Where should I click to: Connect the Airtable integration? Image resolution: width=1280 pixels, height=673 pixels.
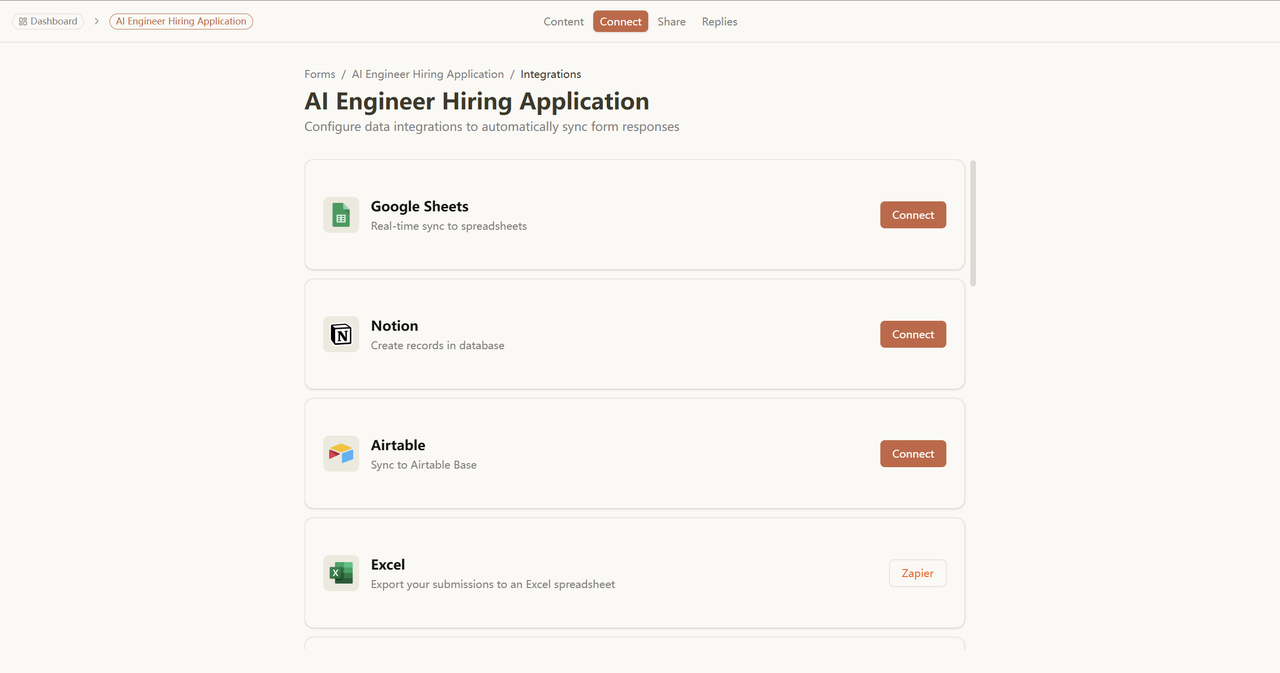912,454
